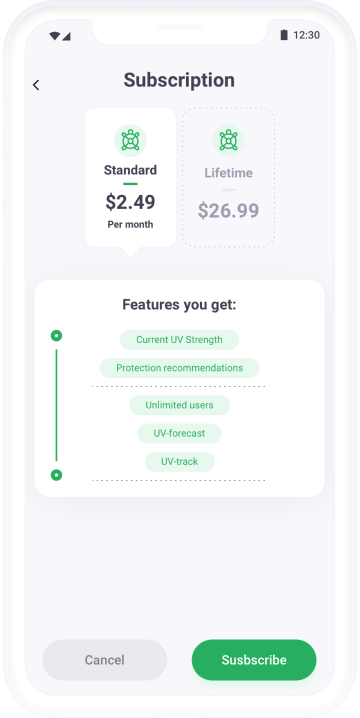Tap the cellular signal status icon
The image size is (360, 718).
[x=66, y=36]
